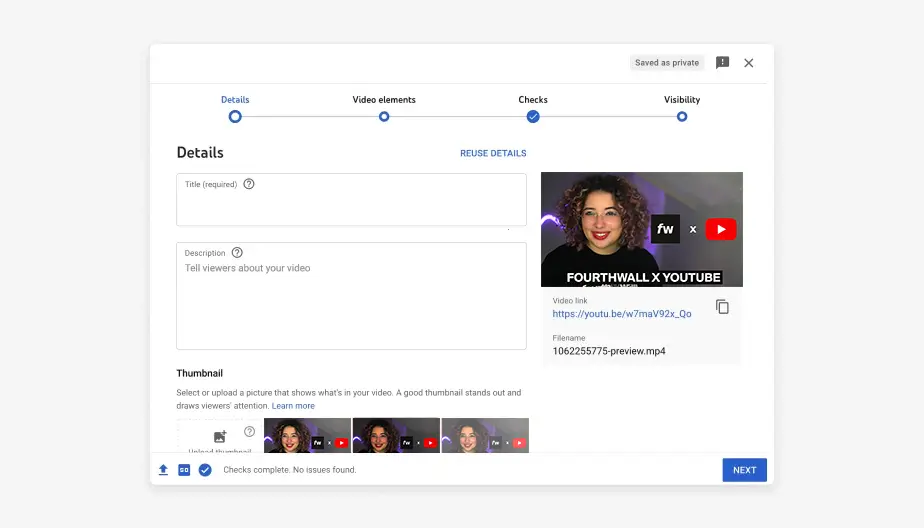Click the SD processing status icon

tap(184, 470)
